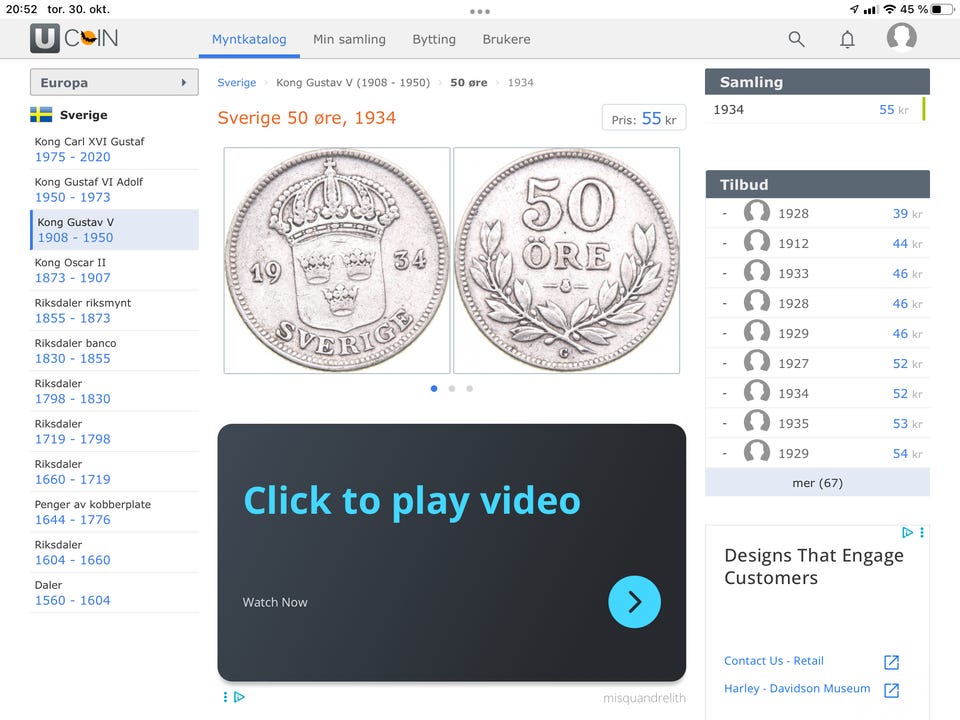Click the Designs That Engage Customers ad
960x720 pixels.
[x=814, y=566]
